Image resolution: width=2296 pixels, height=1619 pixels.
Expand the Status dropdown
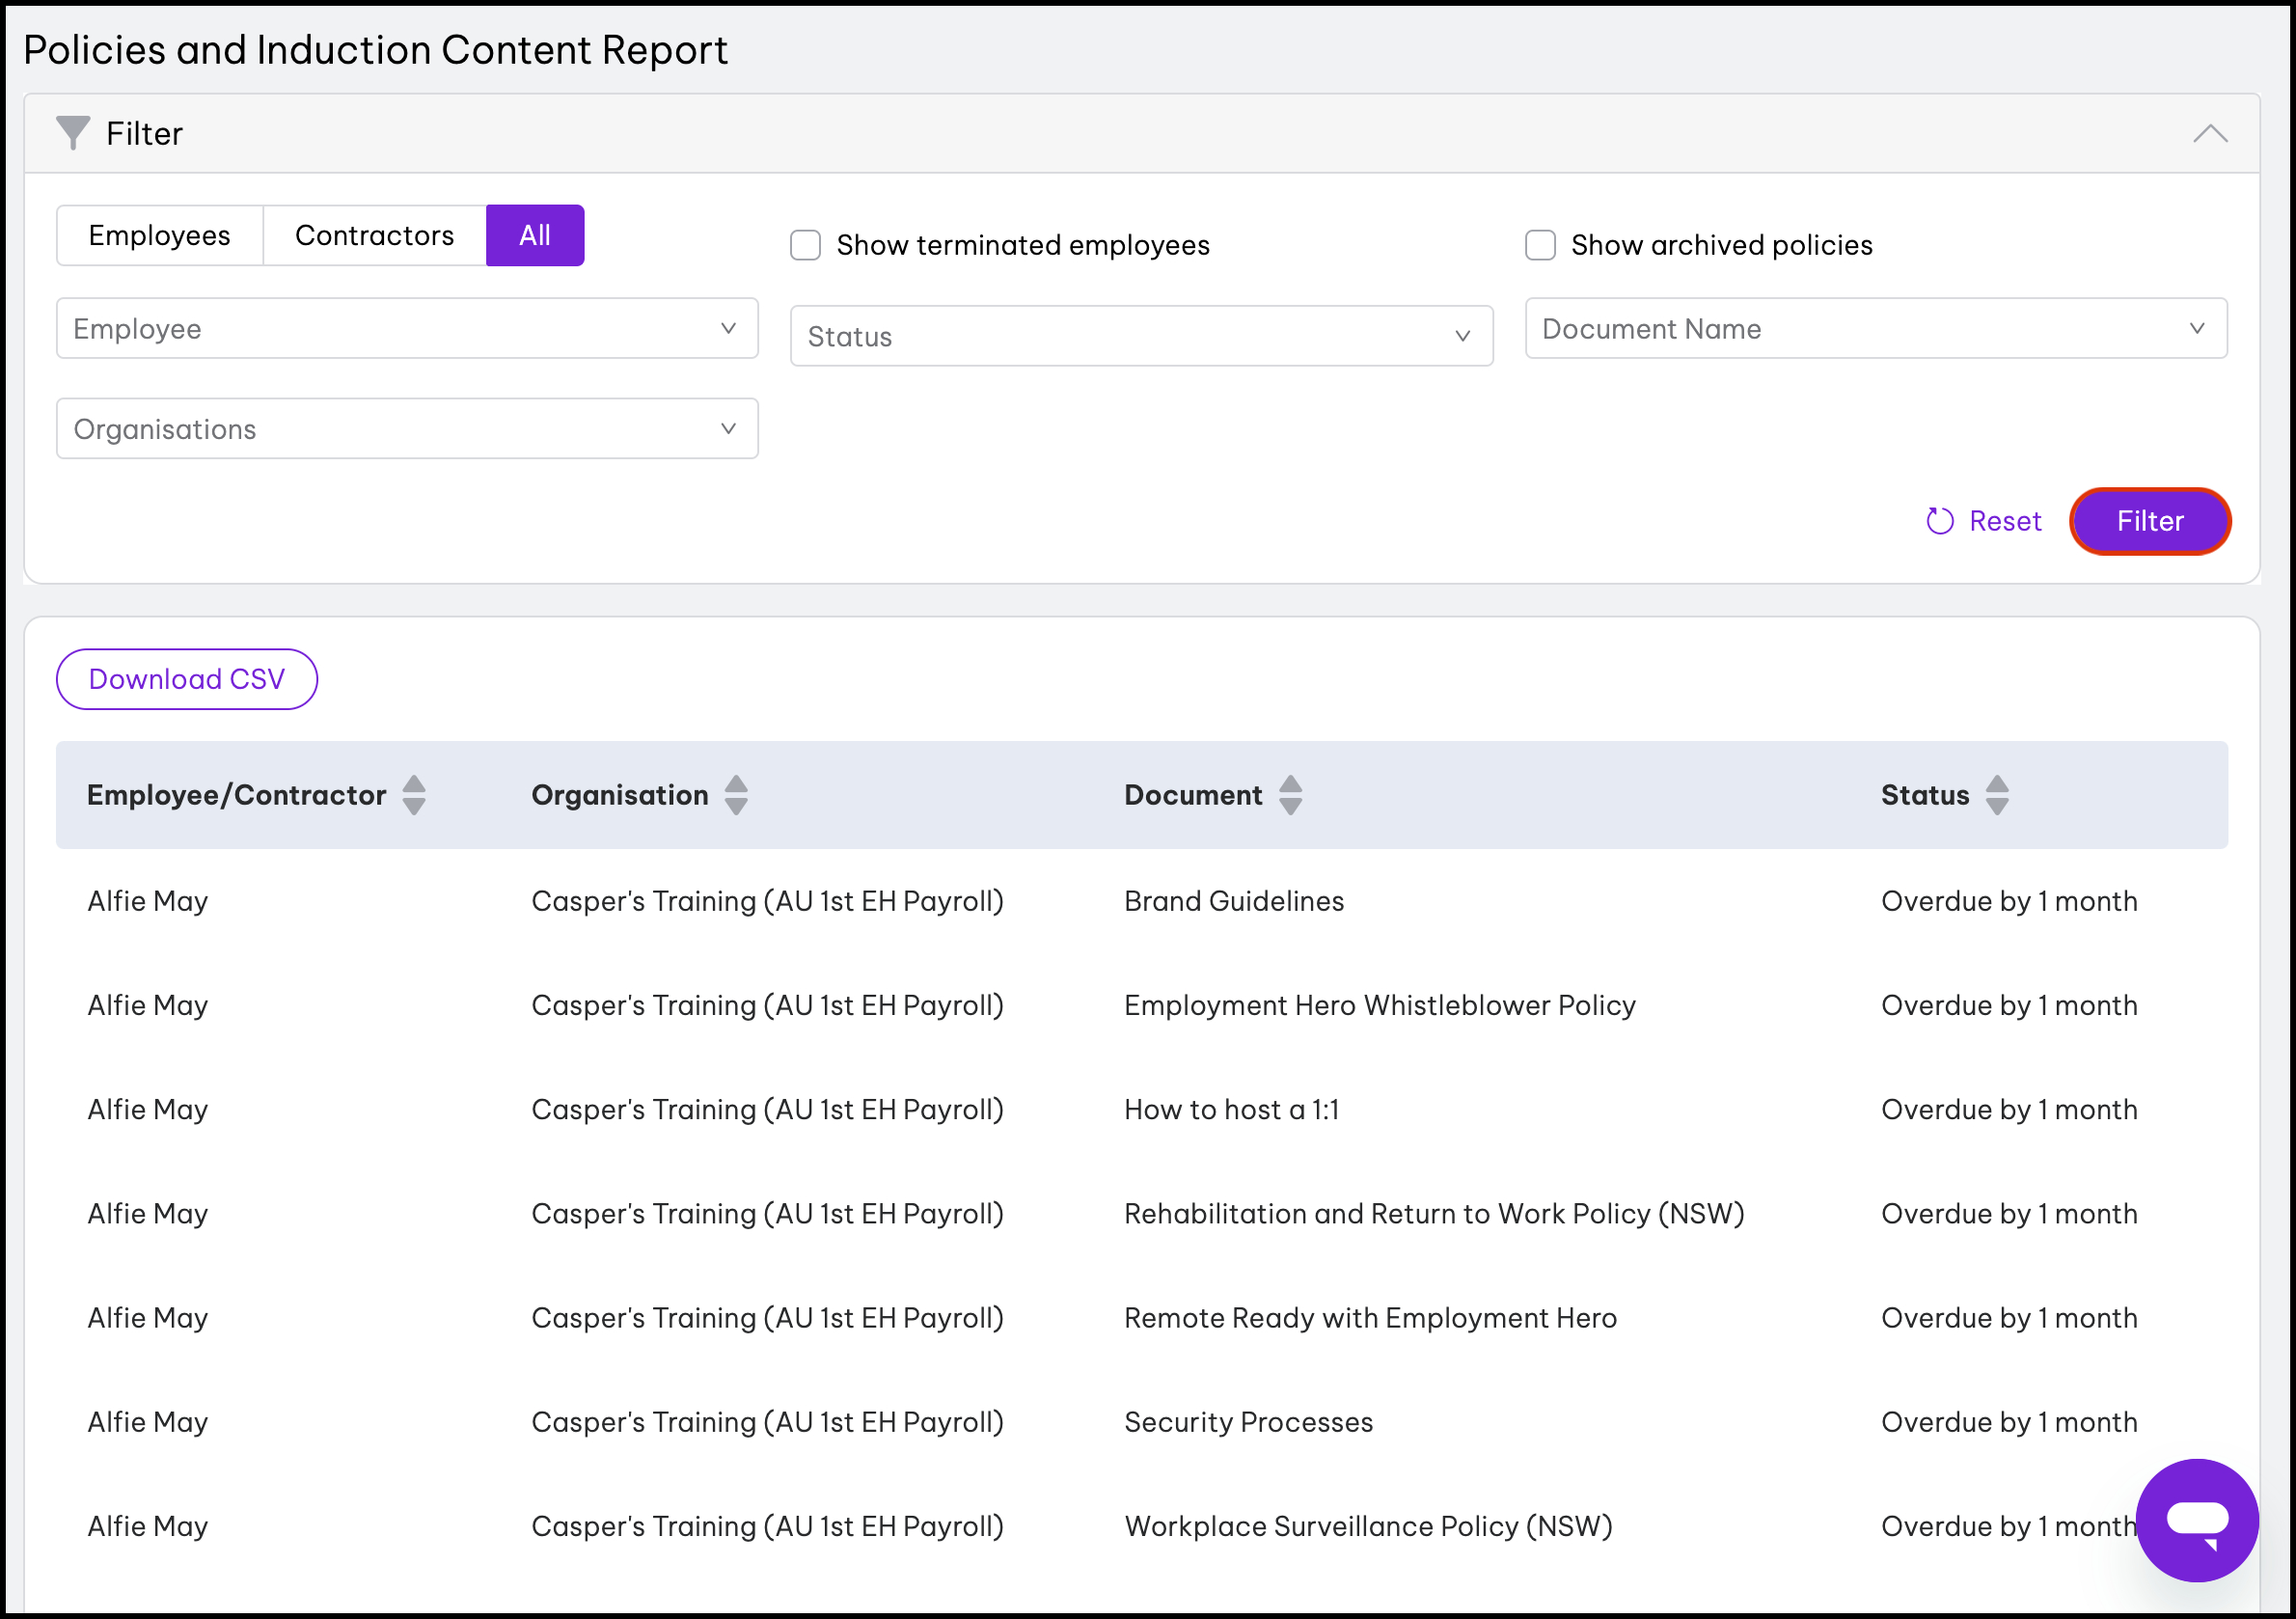click(x=1141, y=336)
